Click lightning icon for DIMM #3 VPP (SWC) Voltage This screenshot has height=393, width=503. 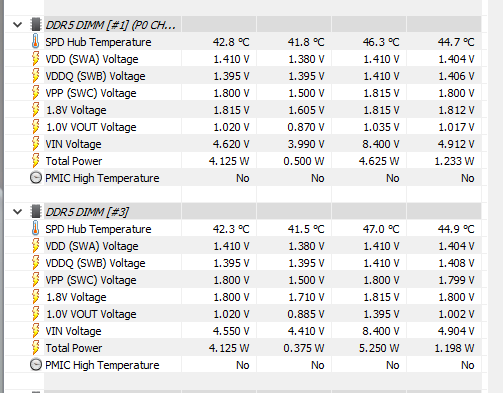(x=35, y=280)
